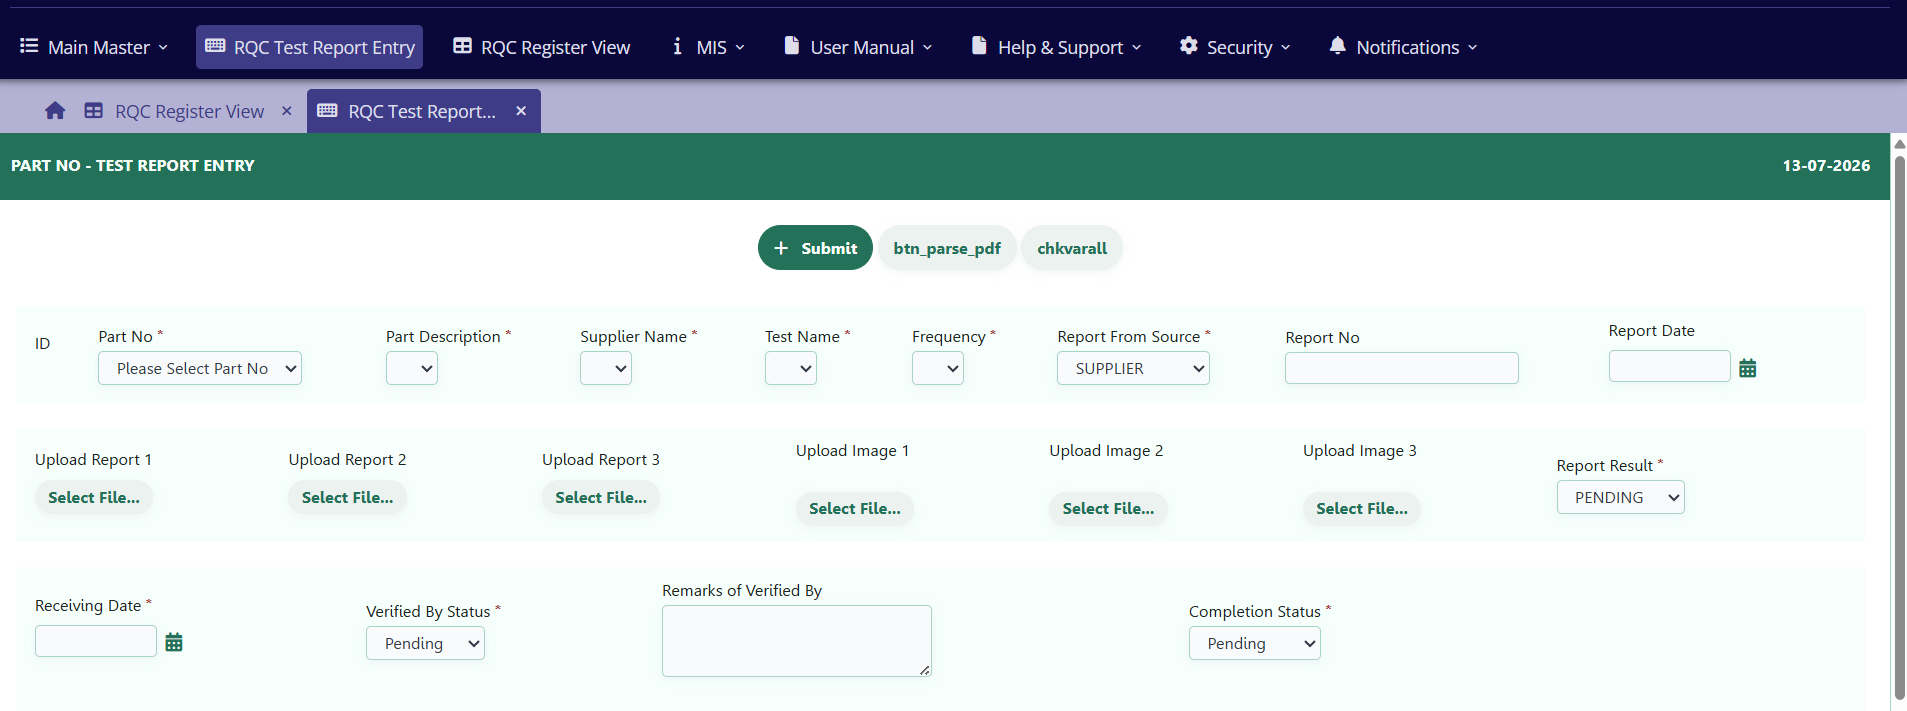Screen dimensions: 1907x711
Task: Open the Frequency dropdown
Action: coord(938,368)
